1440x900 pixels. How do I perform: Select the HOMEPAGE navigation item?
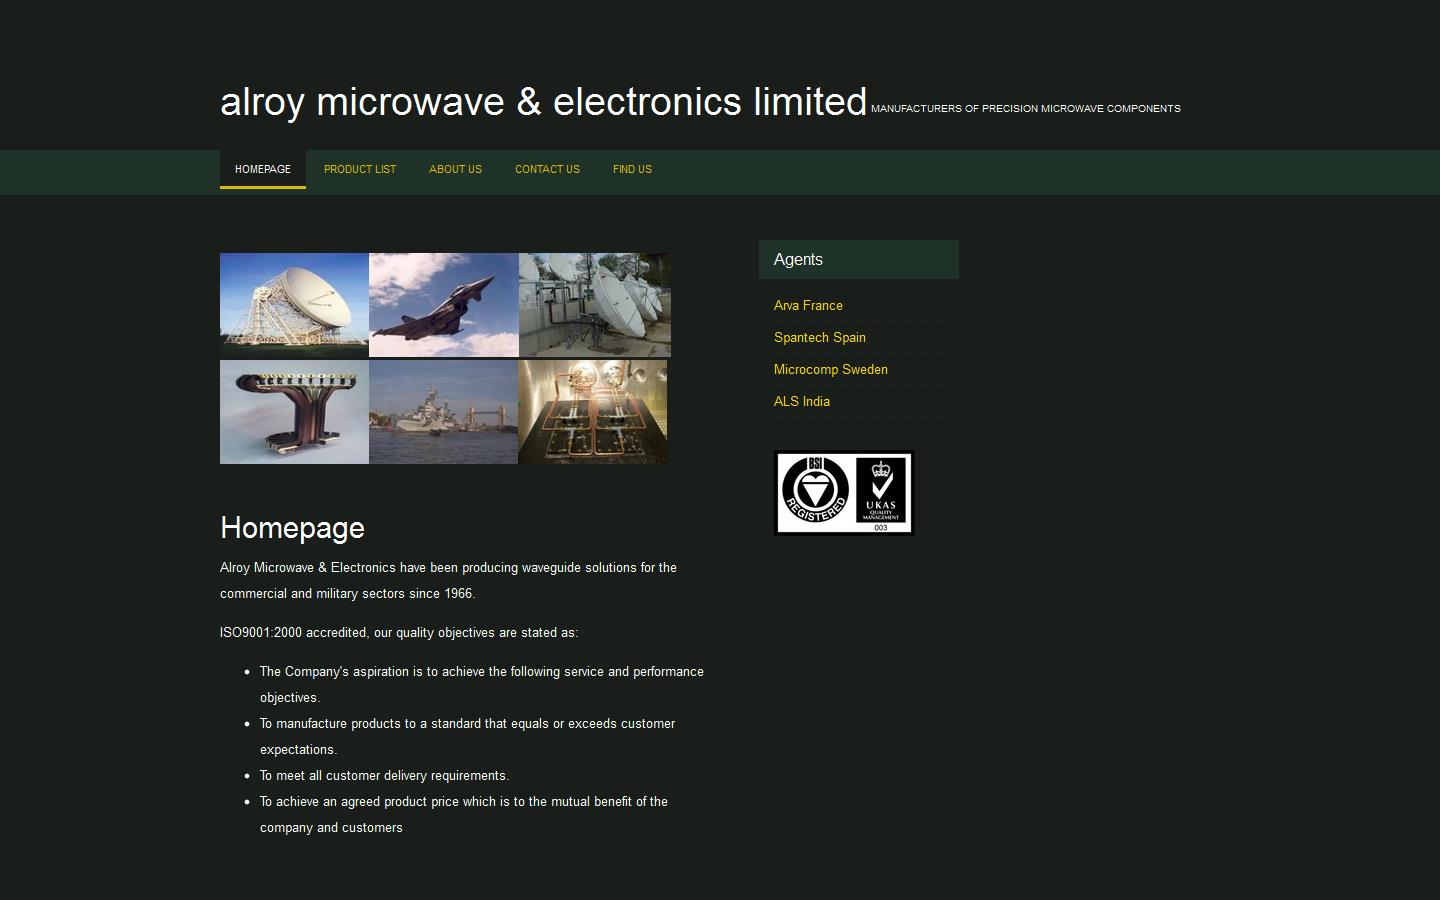point(262,170)
